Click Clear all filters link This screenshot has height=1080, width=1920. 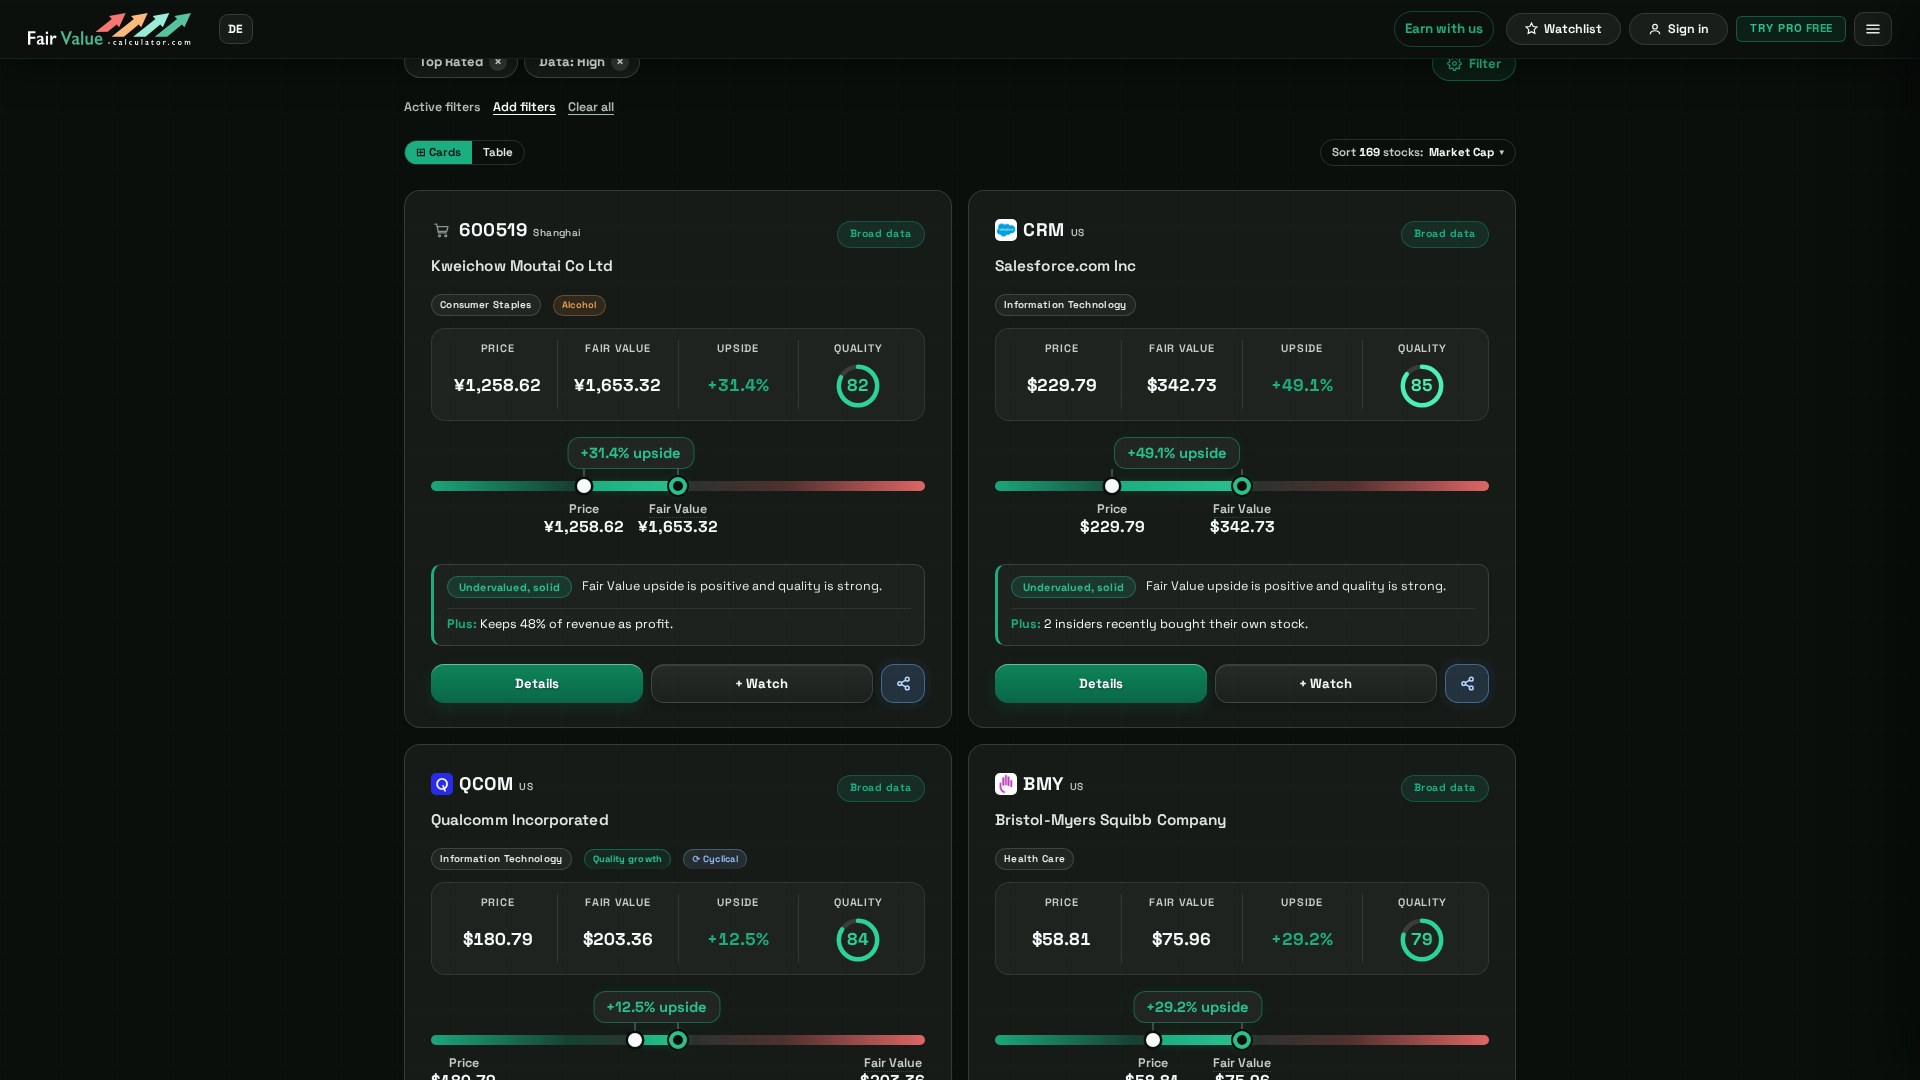(591, 107)
